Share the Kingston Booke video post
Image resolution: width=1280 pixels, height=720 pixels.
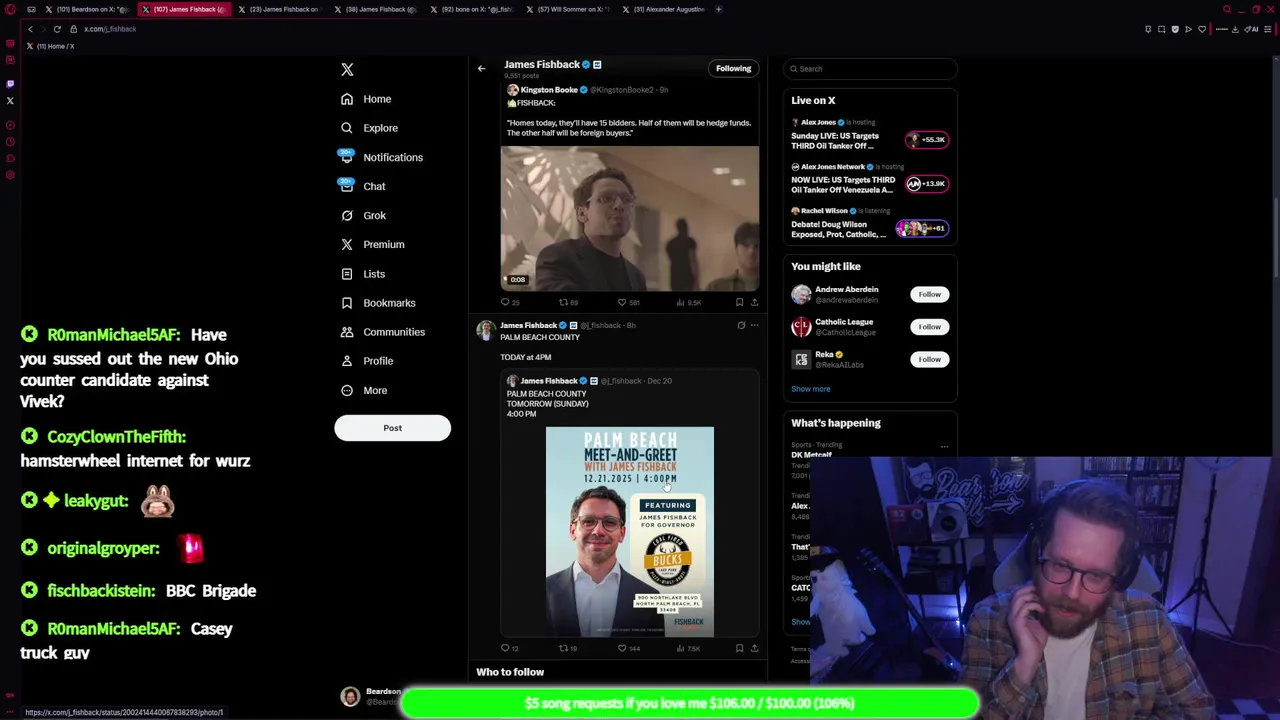(x=754, y=302)
